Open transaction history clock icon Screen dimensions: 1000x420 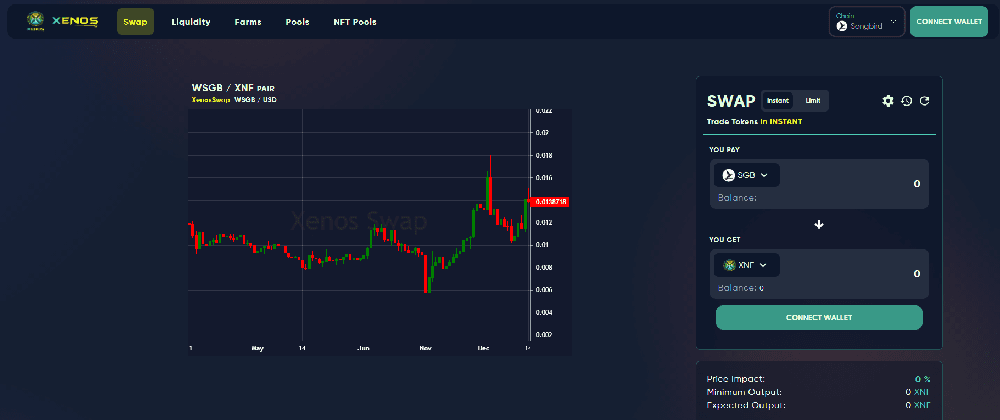tap(906, 101)
